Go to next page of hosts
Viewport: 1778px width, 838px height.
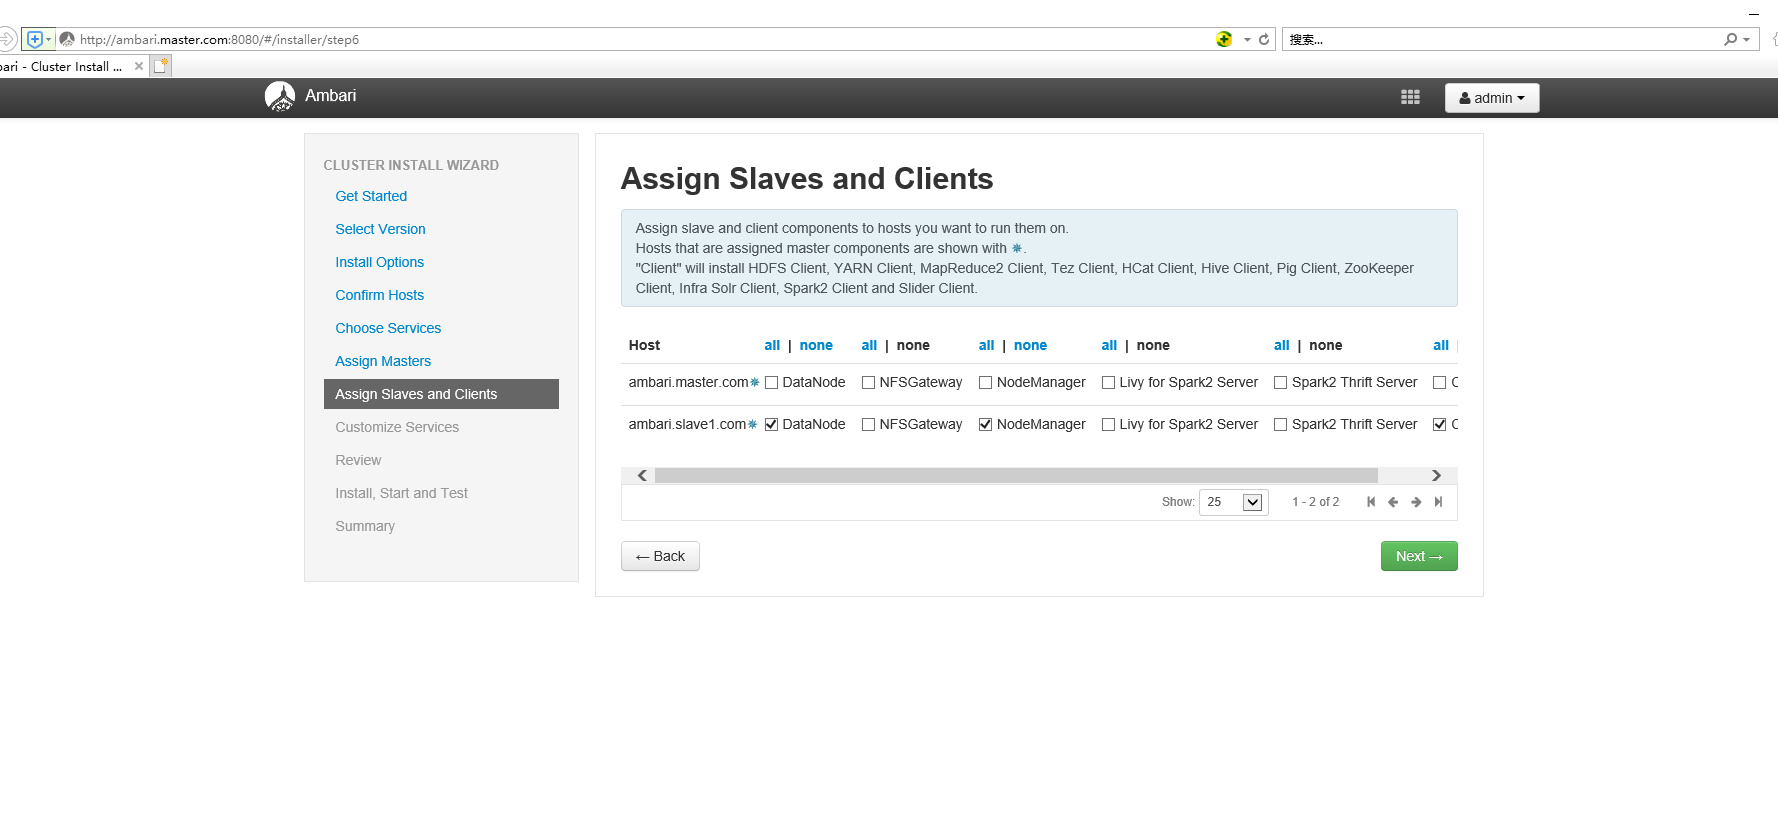click(1416, 502)
